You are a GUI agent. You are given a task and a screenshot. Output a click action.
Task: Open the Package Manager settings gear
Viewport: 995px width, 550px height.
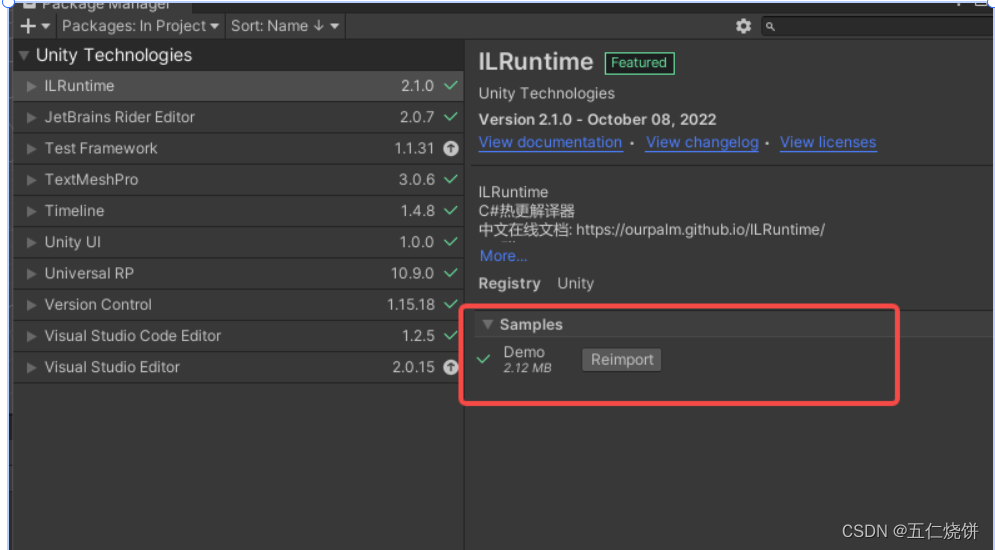click(743, 26)
